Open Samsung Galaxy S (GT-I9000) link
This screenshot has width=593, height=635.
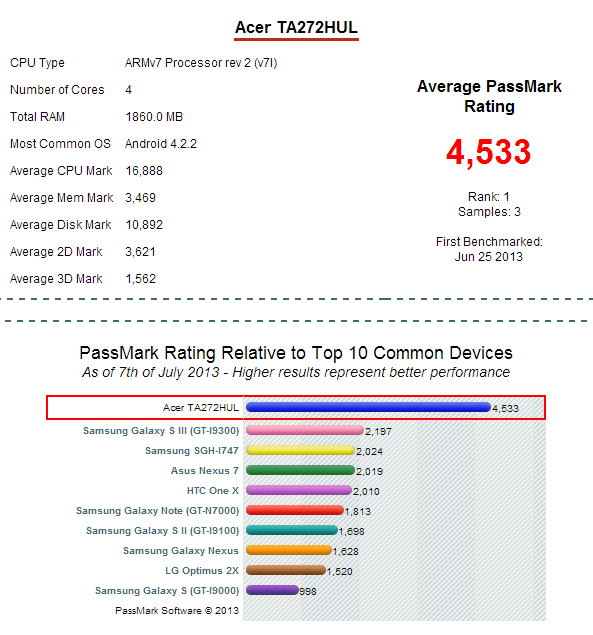click(x=167, y=590)
